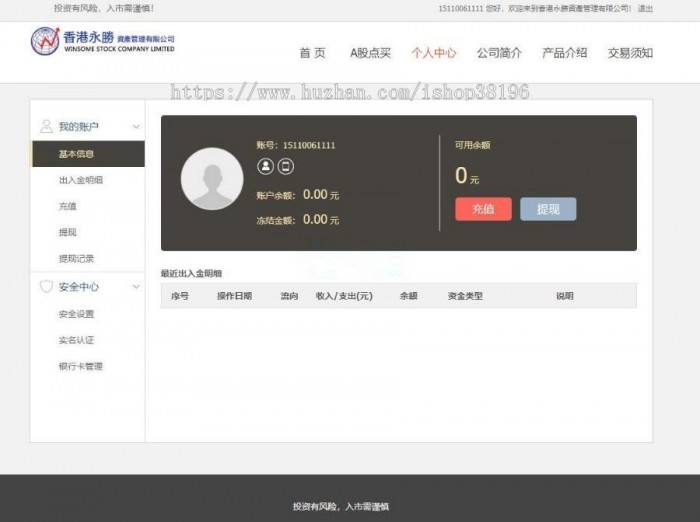Select 出入金明细 in the sidebar
The width and height of the screenshot is (700, 522).
coord(81,180)
